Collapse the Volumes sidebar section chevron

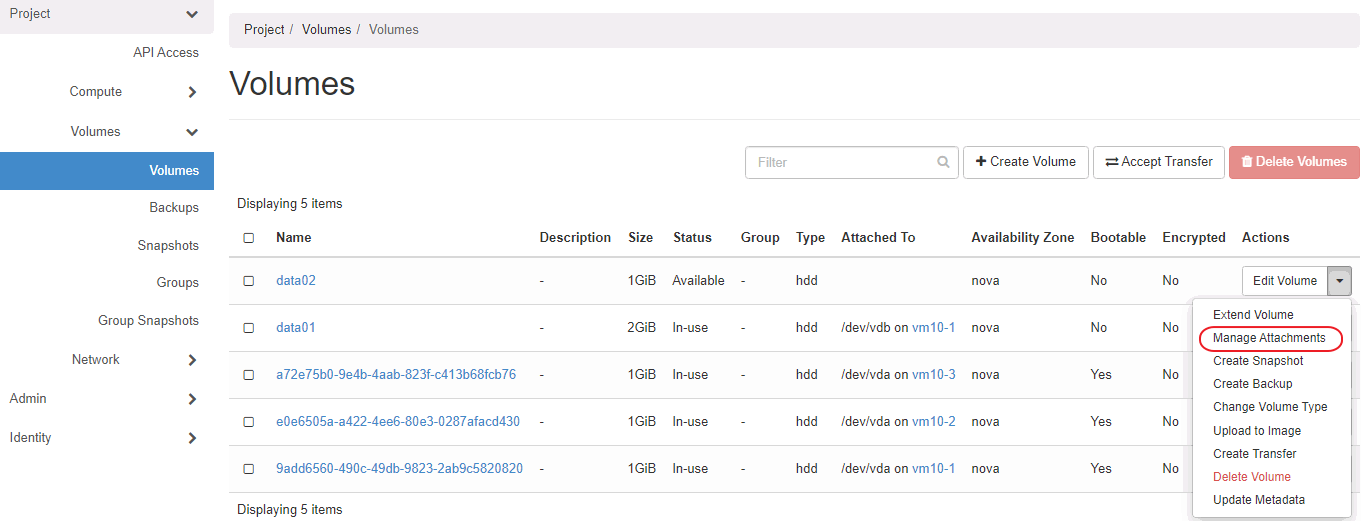tap(192, 132)
